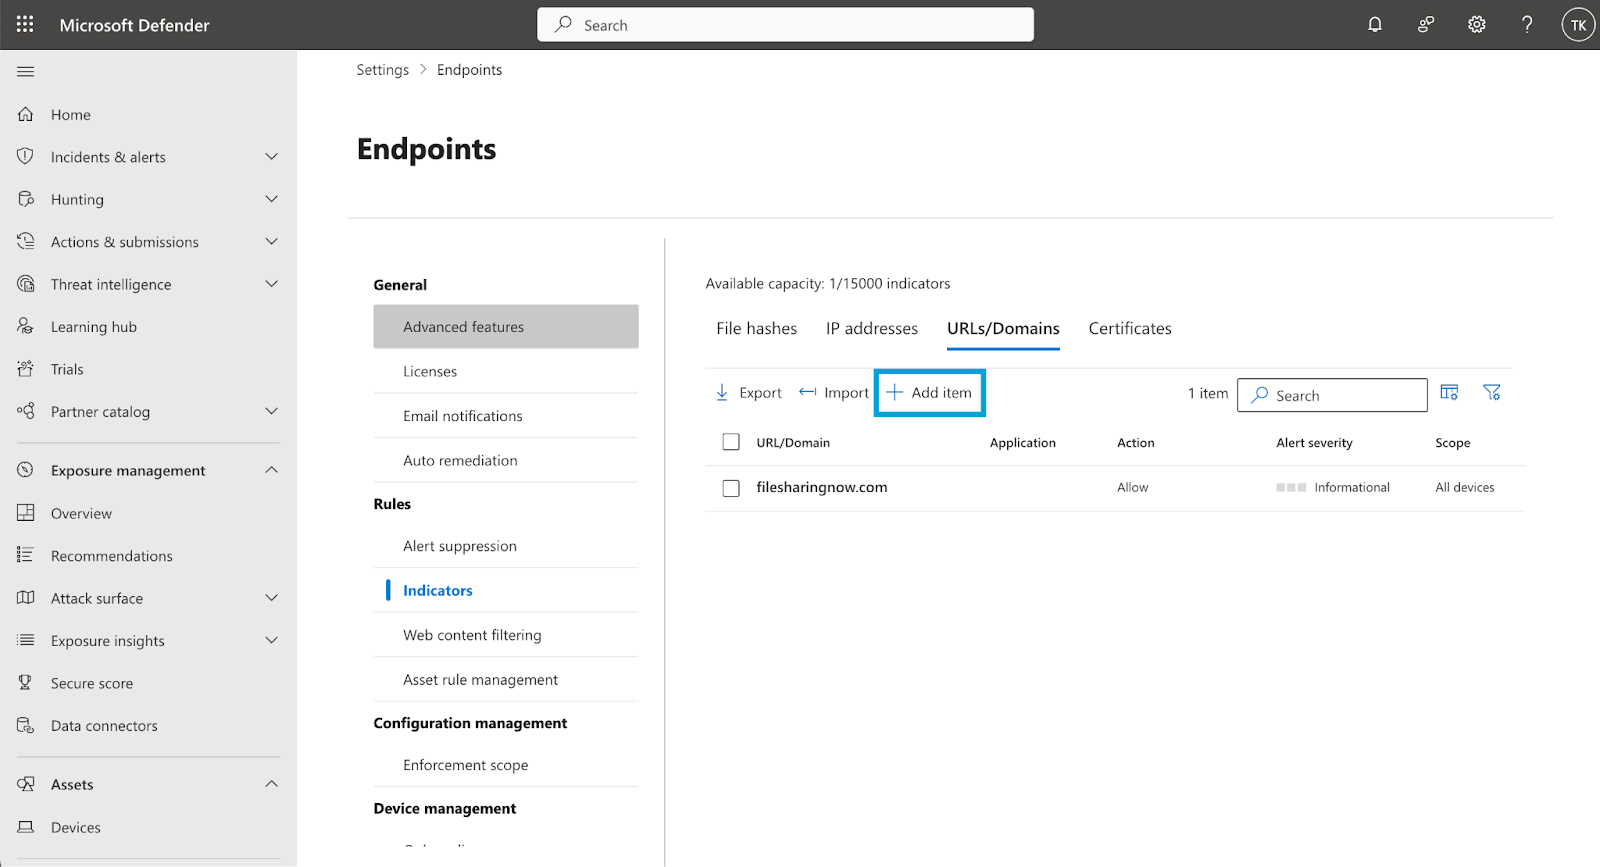The width and height of the screenshot is (1600, 867).
Task: Click the indicators table Search field
Action: 1332,395
